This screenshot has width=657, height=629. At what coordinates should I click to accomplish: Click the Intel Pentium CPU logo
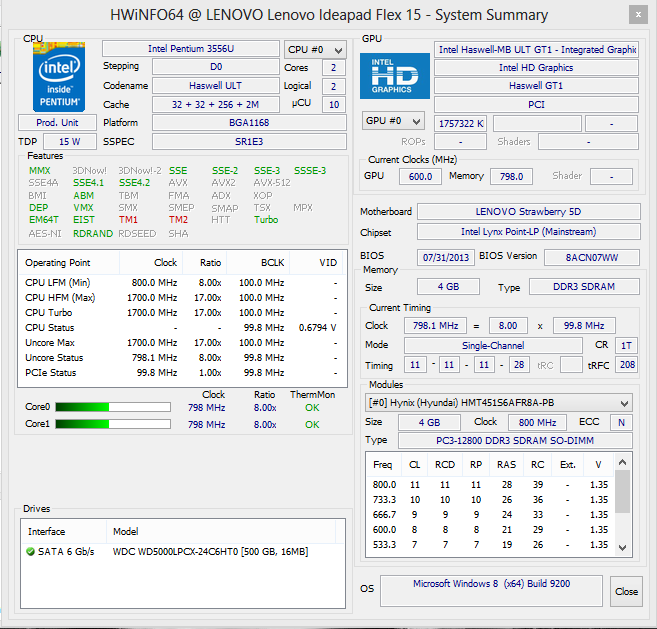[59, 77]
